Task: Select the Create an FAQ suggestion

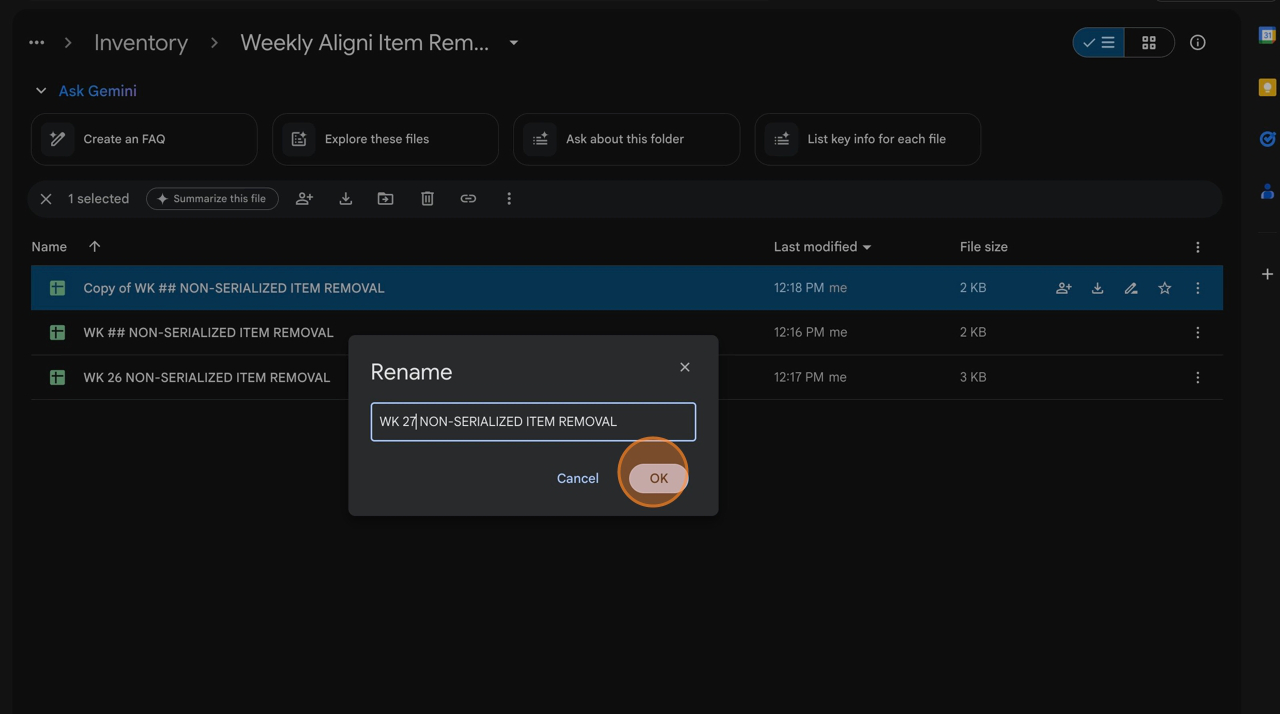Action: pos(144,139)
